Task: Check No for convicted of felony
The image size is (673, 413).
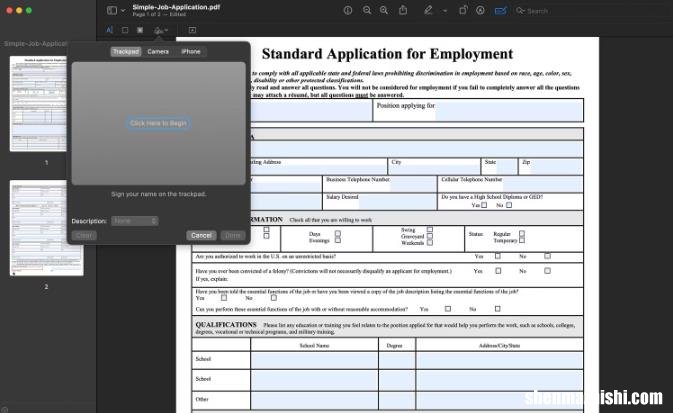Action: tap(547, 271)
